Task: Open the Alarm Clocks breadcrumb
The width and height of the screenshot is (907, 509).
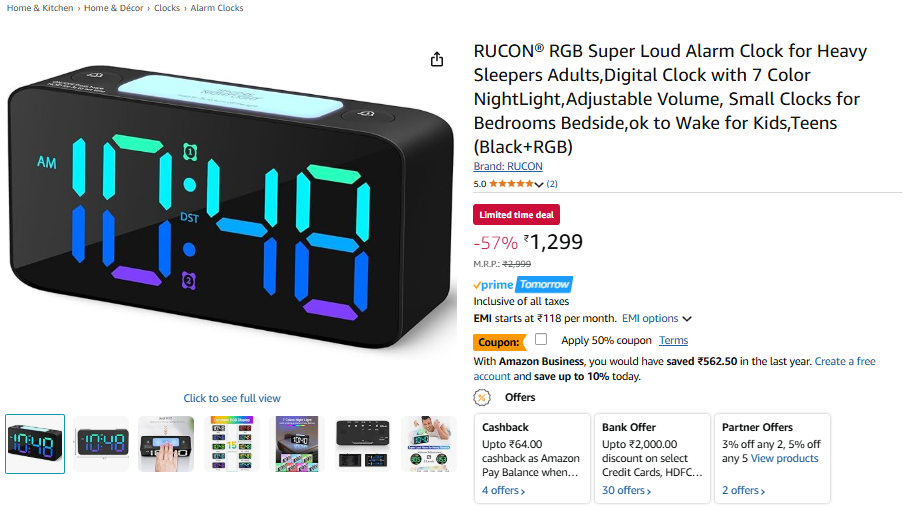Action: tap(217, 8)
